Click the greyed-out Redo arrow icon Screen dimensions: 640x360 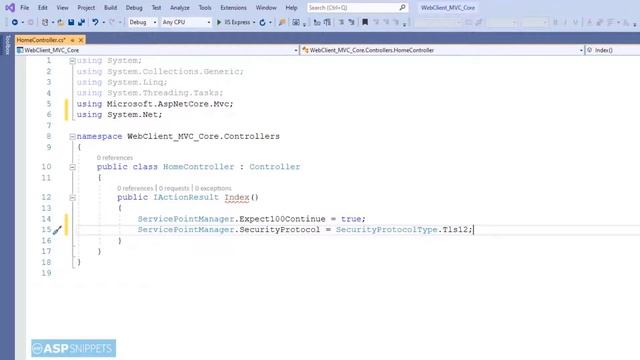coord(112,22)
